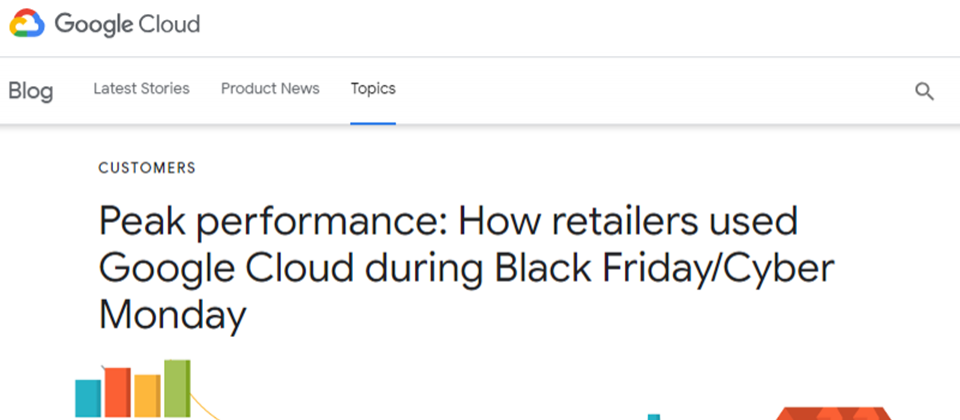Click the multicolored Google Cloud logo icon
This screenshot has height=420, width=960.
(x=27, y=23)
